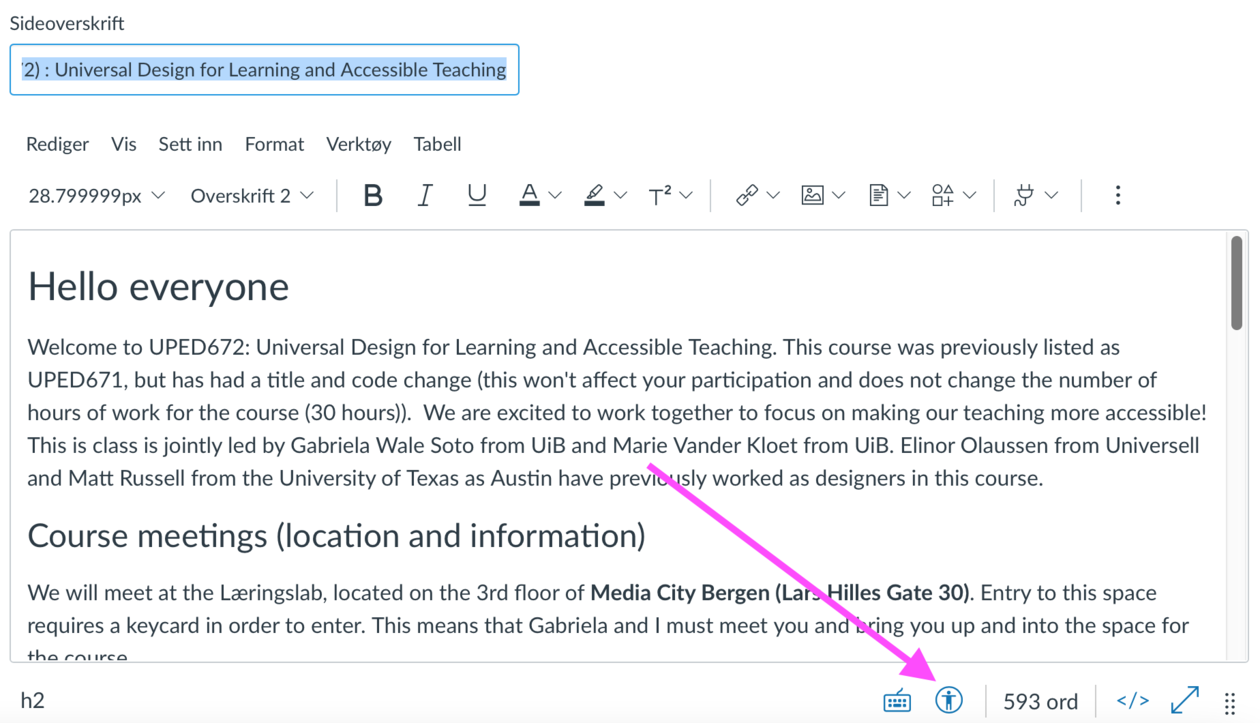Click the Sideoverskrift title field
1260x723 pixels.
(x=264, y=70)
